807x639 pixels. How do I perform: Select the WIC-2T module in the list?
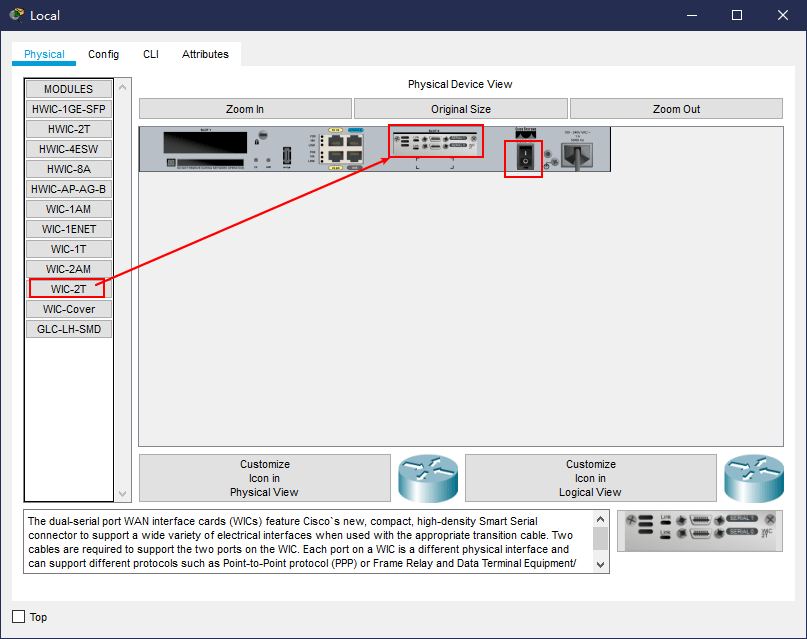click(x=68, y=289)
